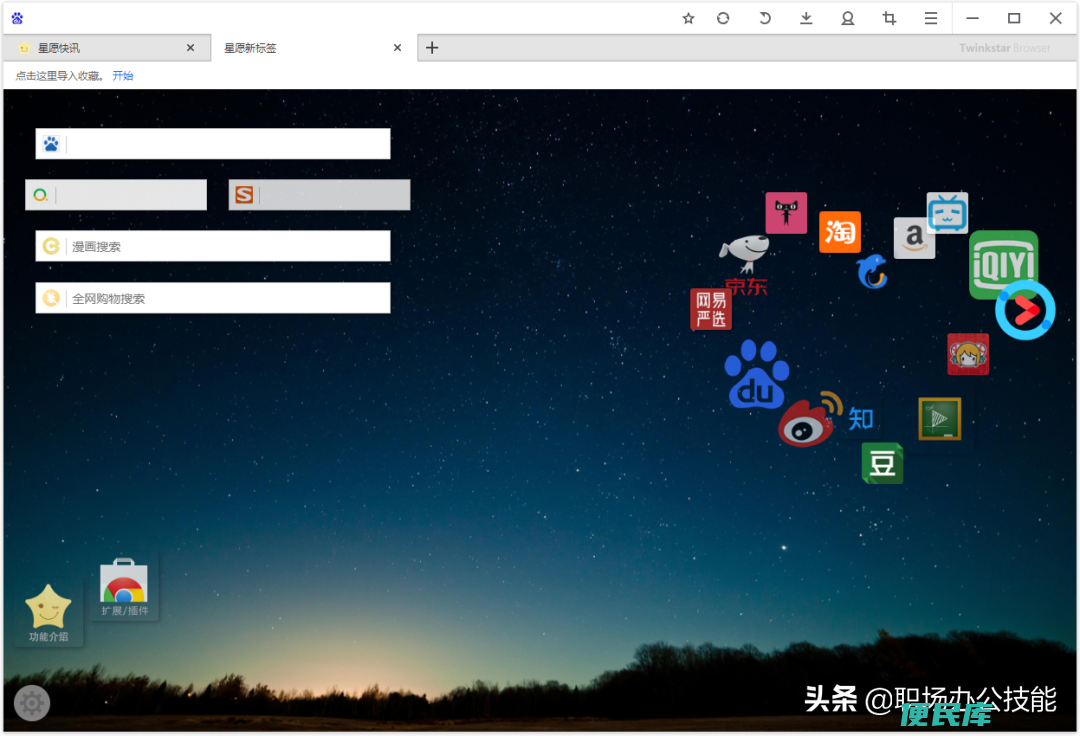Open the Taobao 淘 shortcut icon
This screenshot has height=736, width=1080.
pos(840,232)
